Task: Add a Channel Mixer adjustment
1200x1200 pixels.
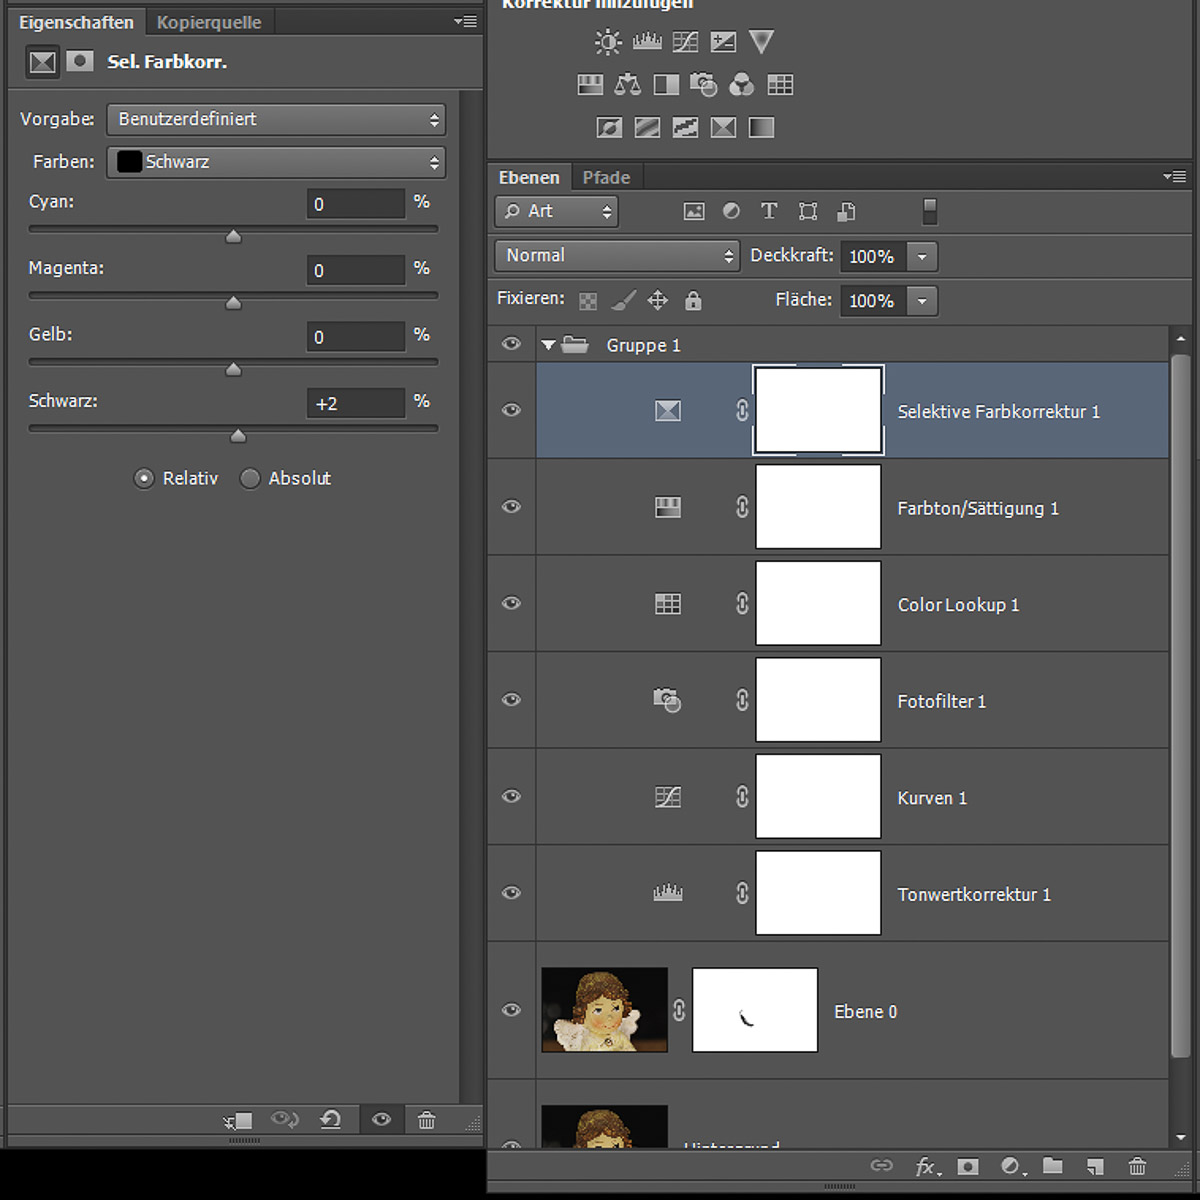Action: [741, 85]
